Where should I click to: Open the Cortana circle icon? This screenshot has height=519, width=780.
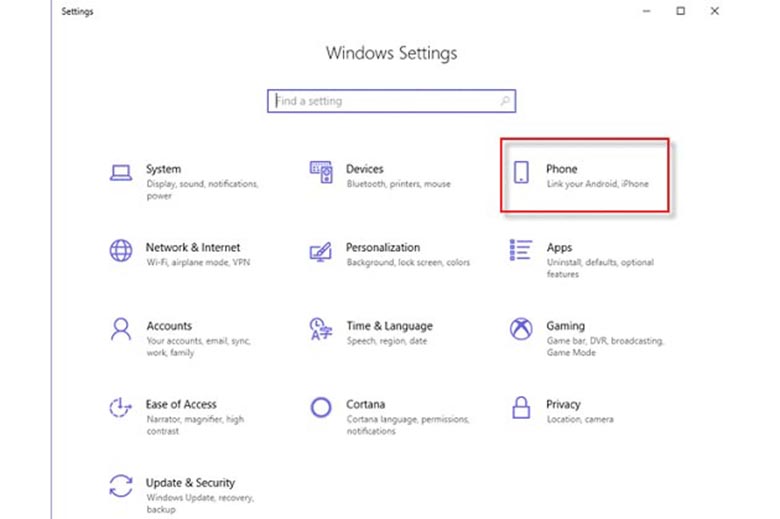pyautogui.click(x=321, y=407)
